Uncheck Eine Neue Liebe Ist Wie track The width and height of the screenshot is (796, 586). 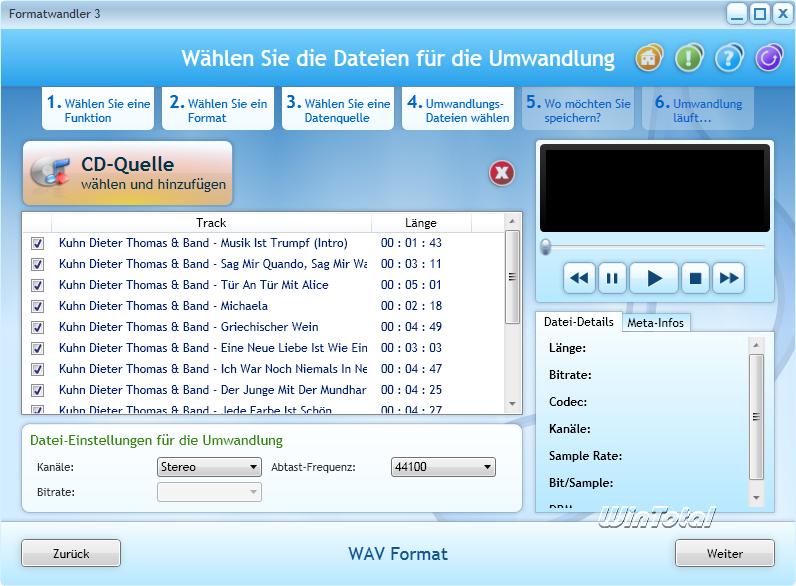coord(38,348)
